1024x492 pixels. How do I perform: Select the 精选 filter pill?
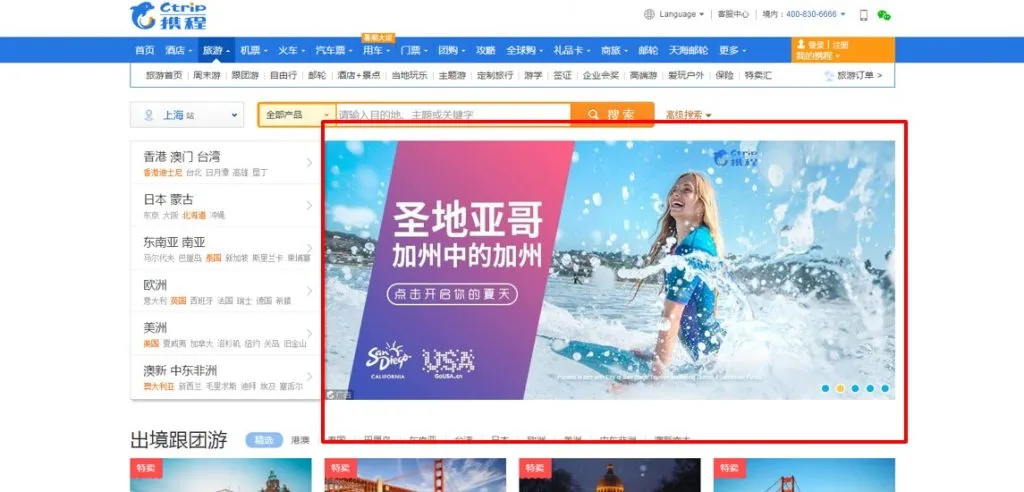[264, 440]
